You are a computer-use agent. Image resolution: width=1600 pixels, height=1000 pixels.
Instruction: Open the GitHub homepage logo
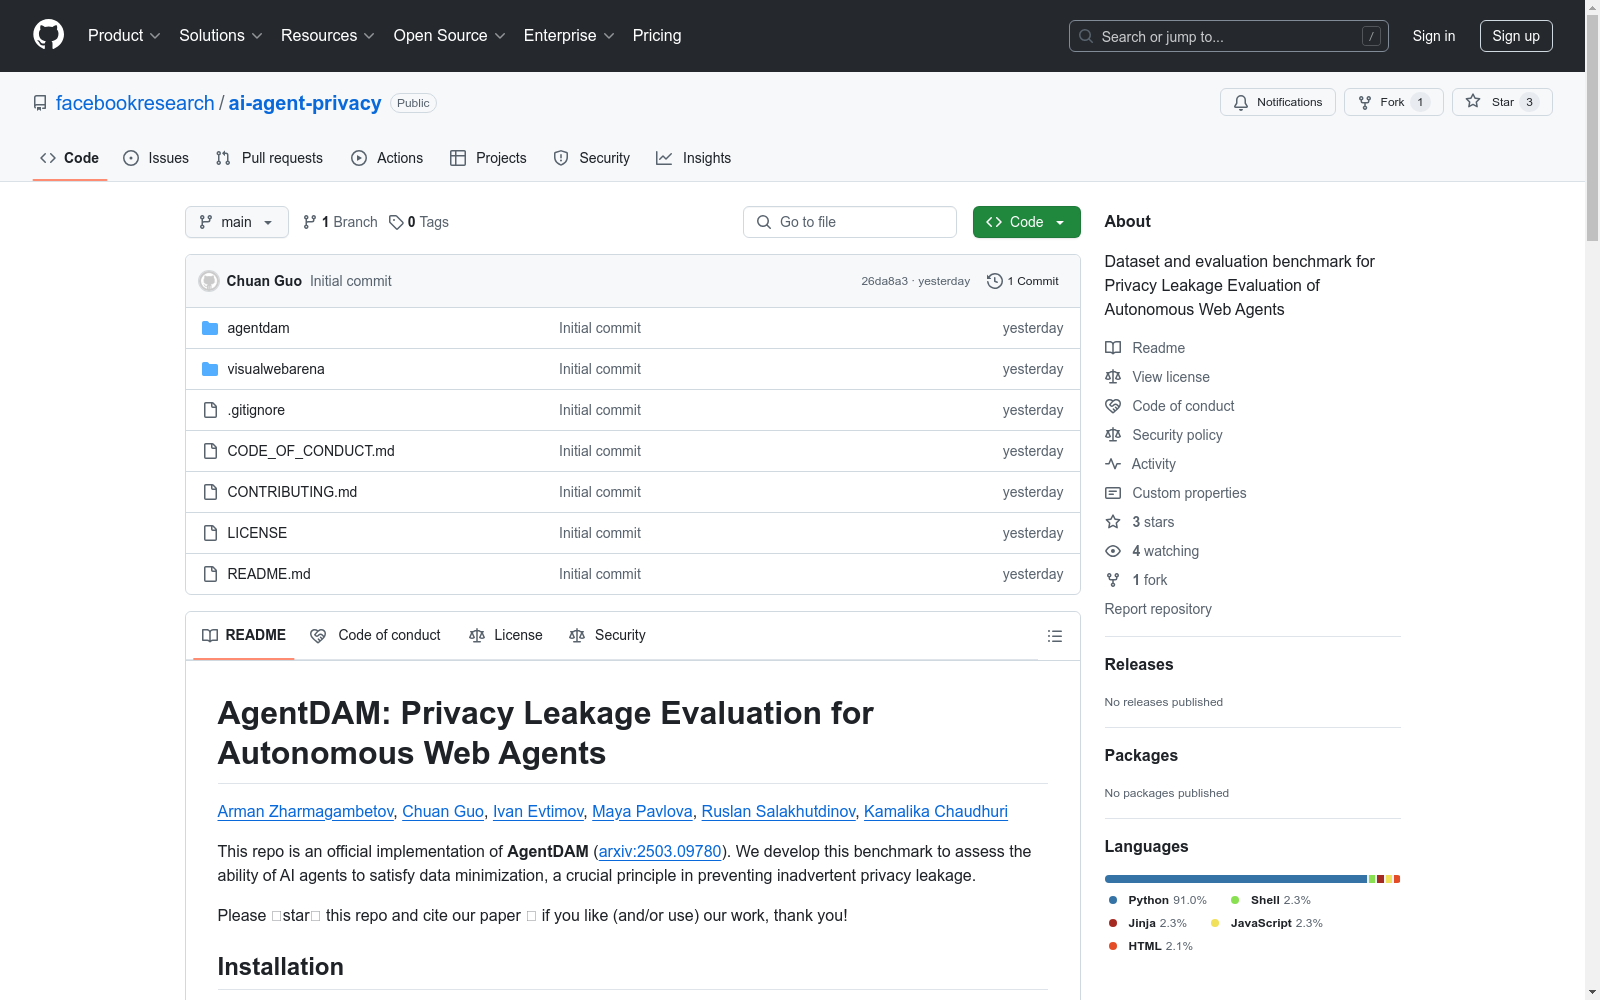(x=48, y=35)
